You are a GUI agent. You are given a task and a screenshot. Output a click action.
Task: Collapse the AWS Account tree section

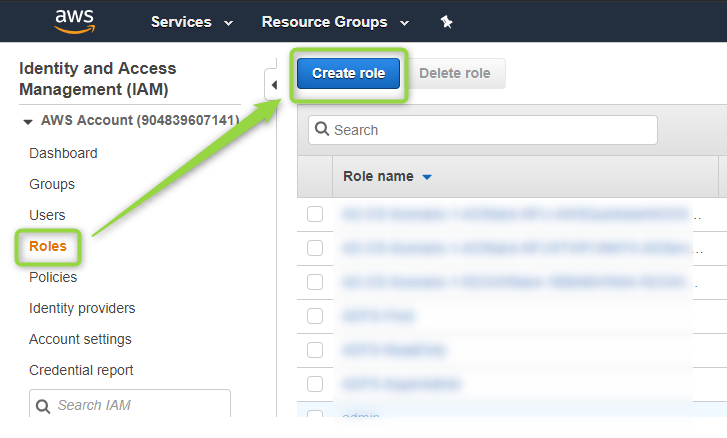(x=28, y=122)
